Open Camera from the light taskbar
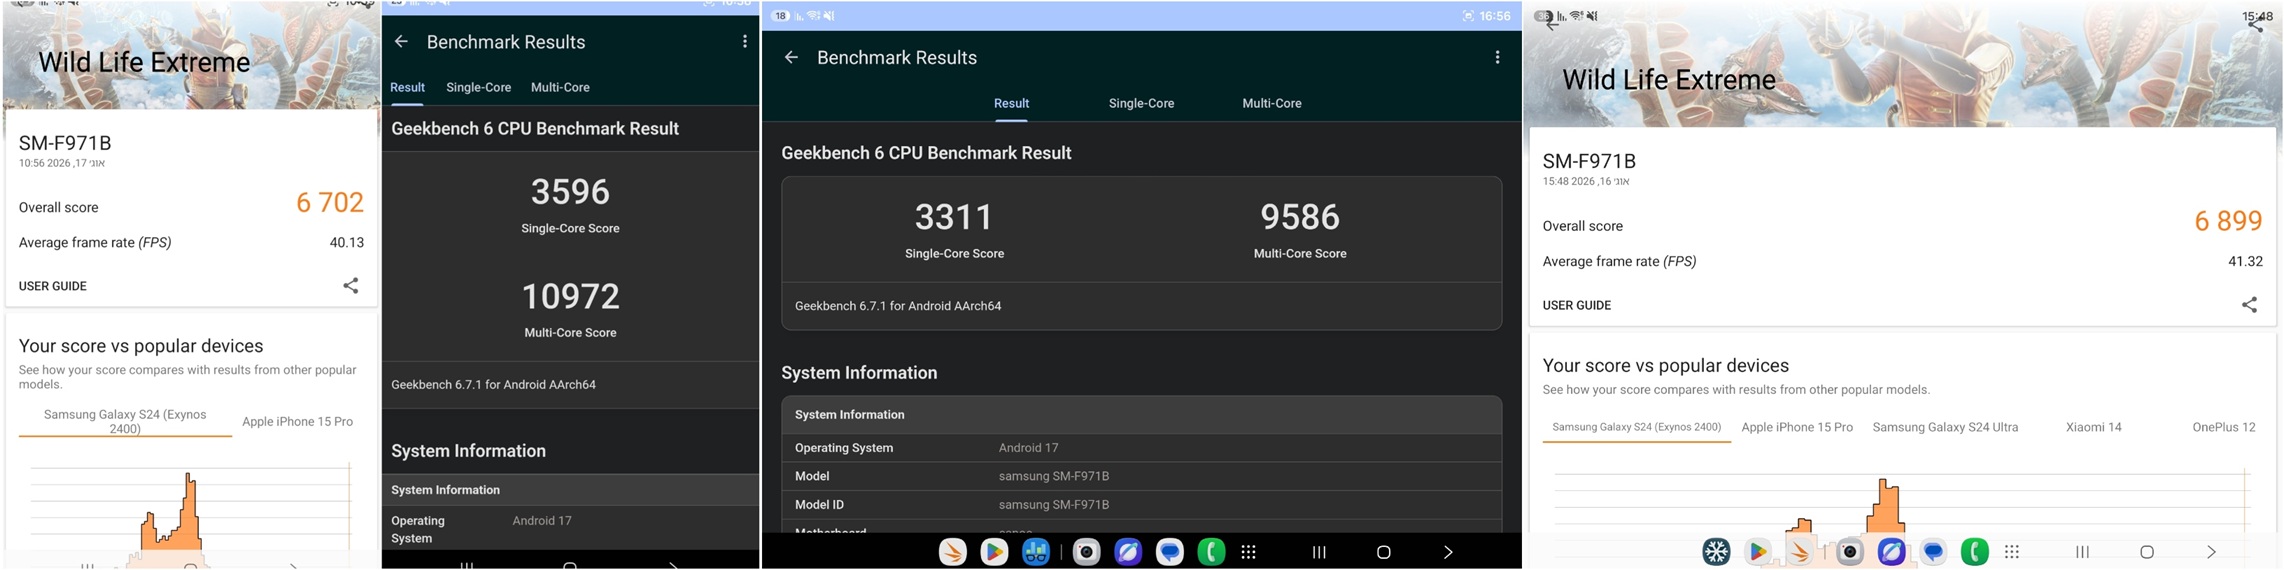The height and width of the screenshot is (570, 2284). [x=1850, y=552]
